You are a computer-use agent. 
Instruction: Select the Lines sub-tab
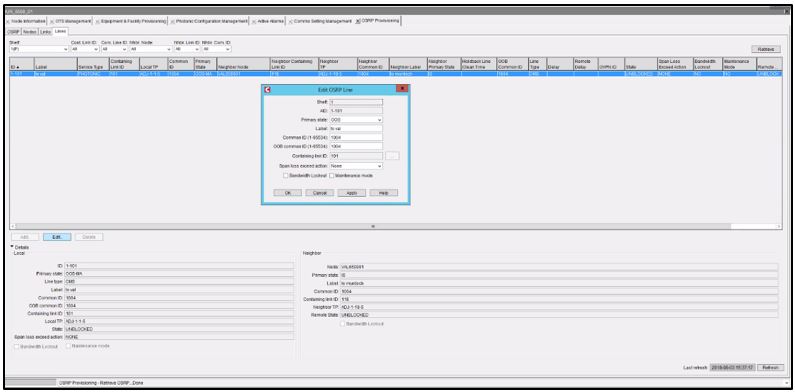[x=60, y=31]
